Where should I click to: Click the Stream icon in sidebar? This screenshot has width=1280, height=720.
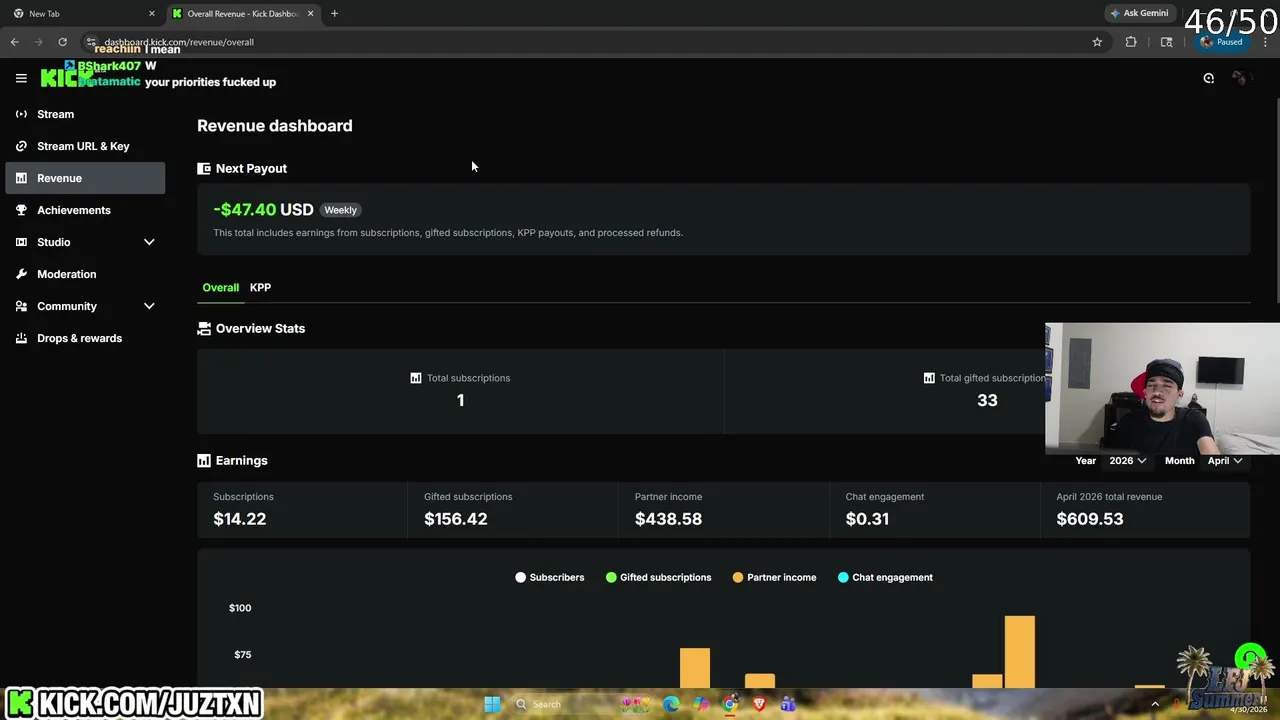[21, 114]
